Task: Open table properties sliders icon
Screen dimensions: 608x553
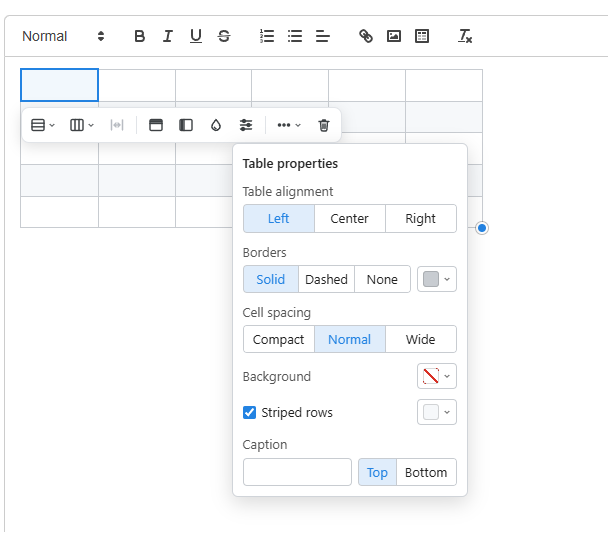Action: coord(246,125)
